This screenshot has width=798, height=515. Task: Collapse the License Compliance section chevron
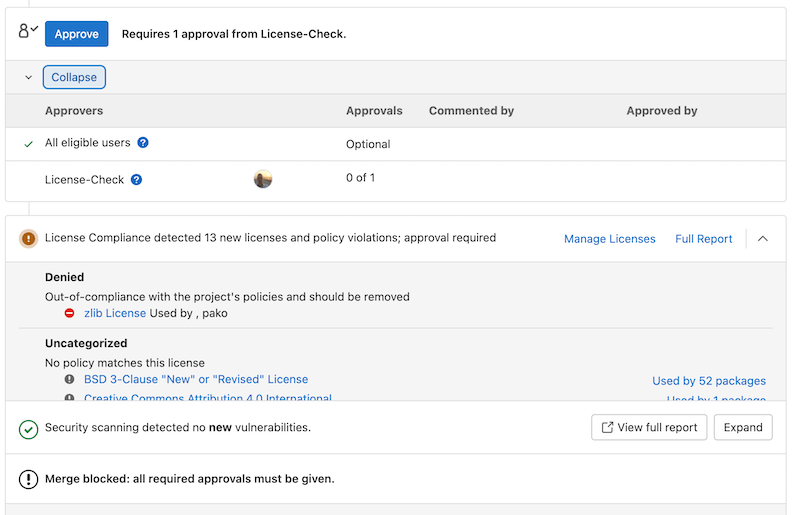tap(763, 239)
